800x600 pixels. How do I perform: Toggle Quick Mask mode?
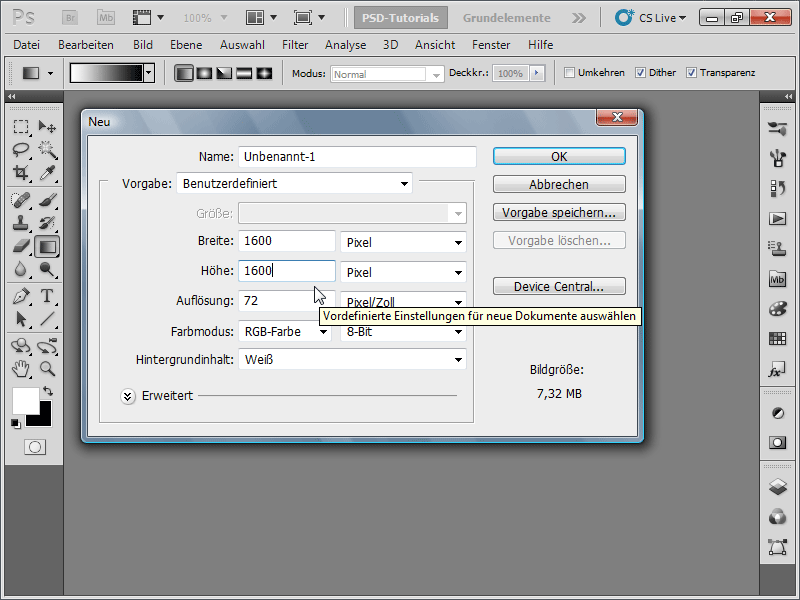[35, 447]
